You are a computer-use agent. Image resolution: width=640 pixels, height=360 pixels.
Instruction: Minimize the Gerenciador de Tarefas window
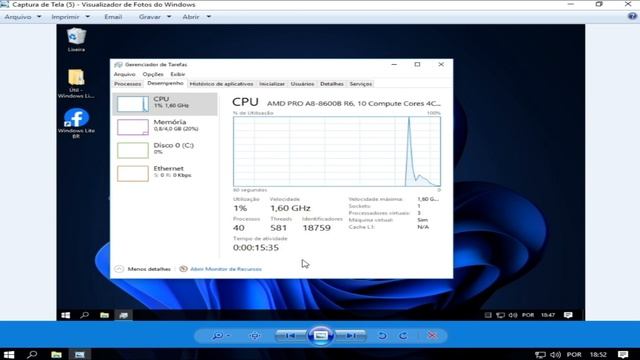pos(394,64)
